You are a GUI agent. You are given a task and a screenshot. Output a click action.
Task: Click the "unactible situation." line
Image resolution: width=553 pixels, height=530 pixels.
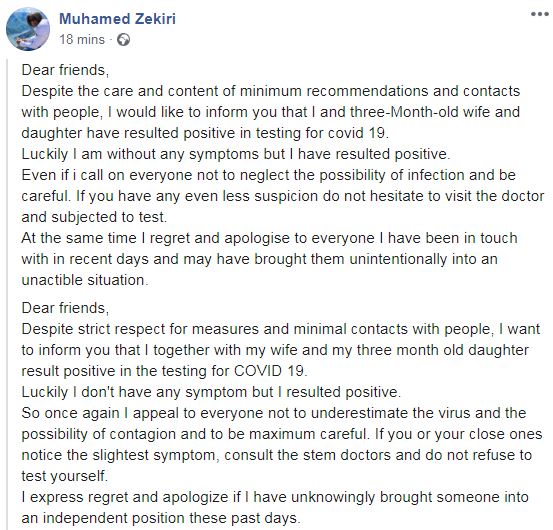[x=85, y=280]
